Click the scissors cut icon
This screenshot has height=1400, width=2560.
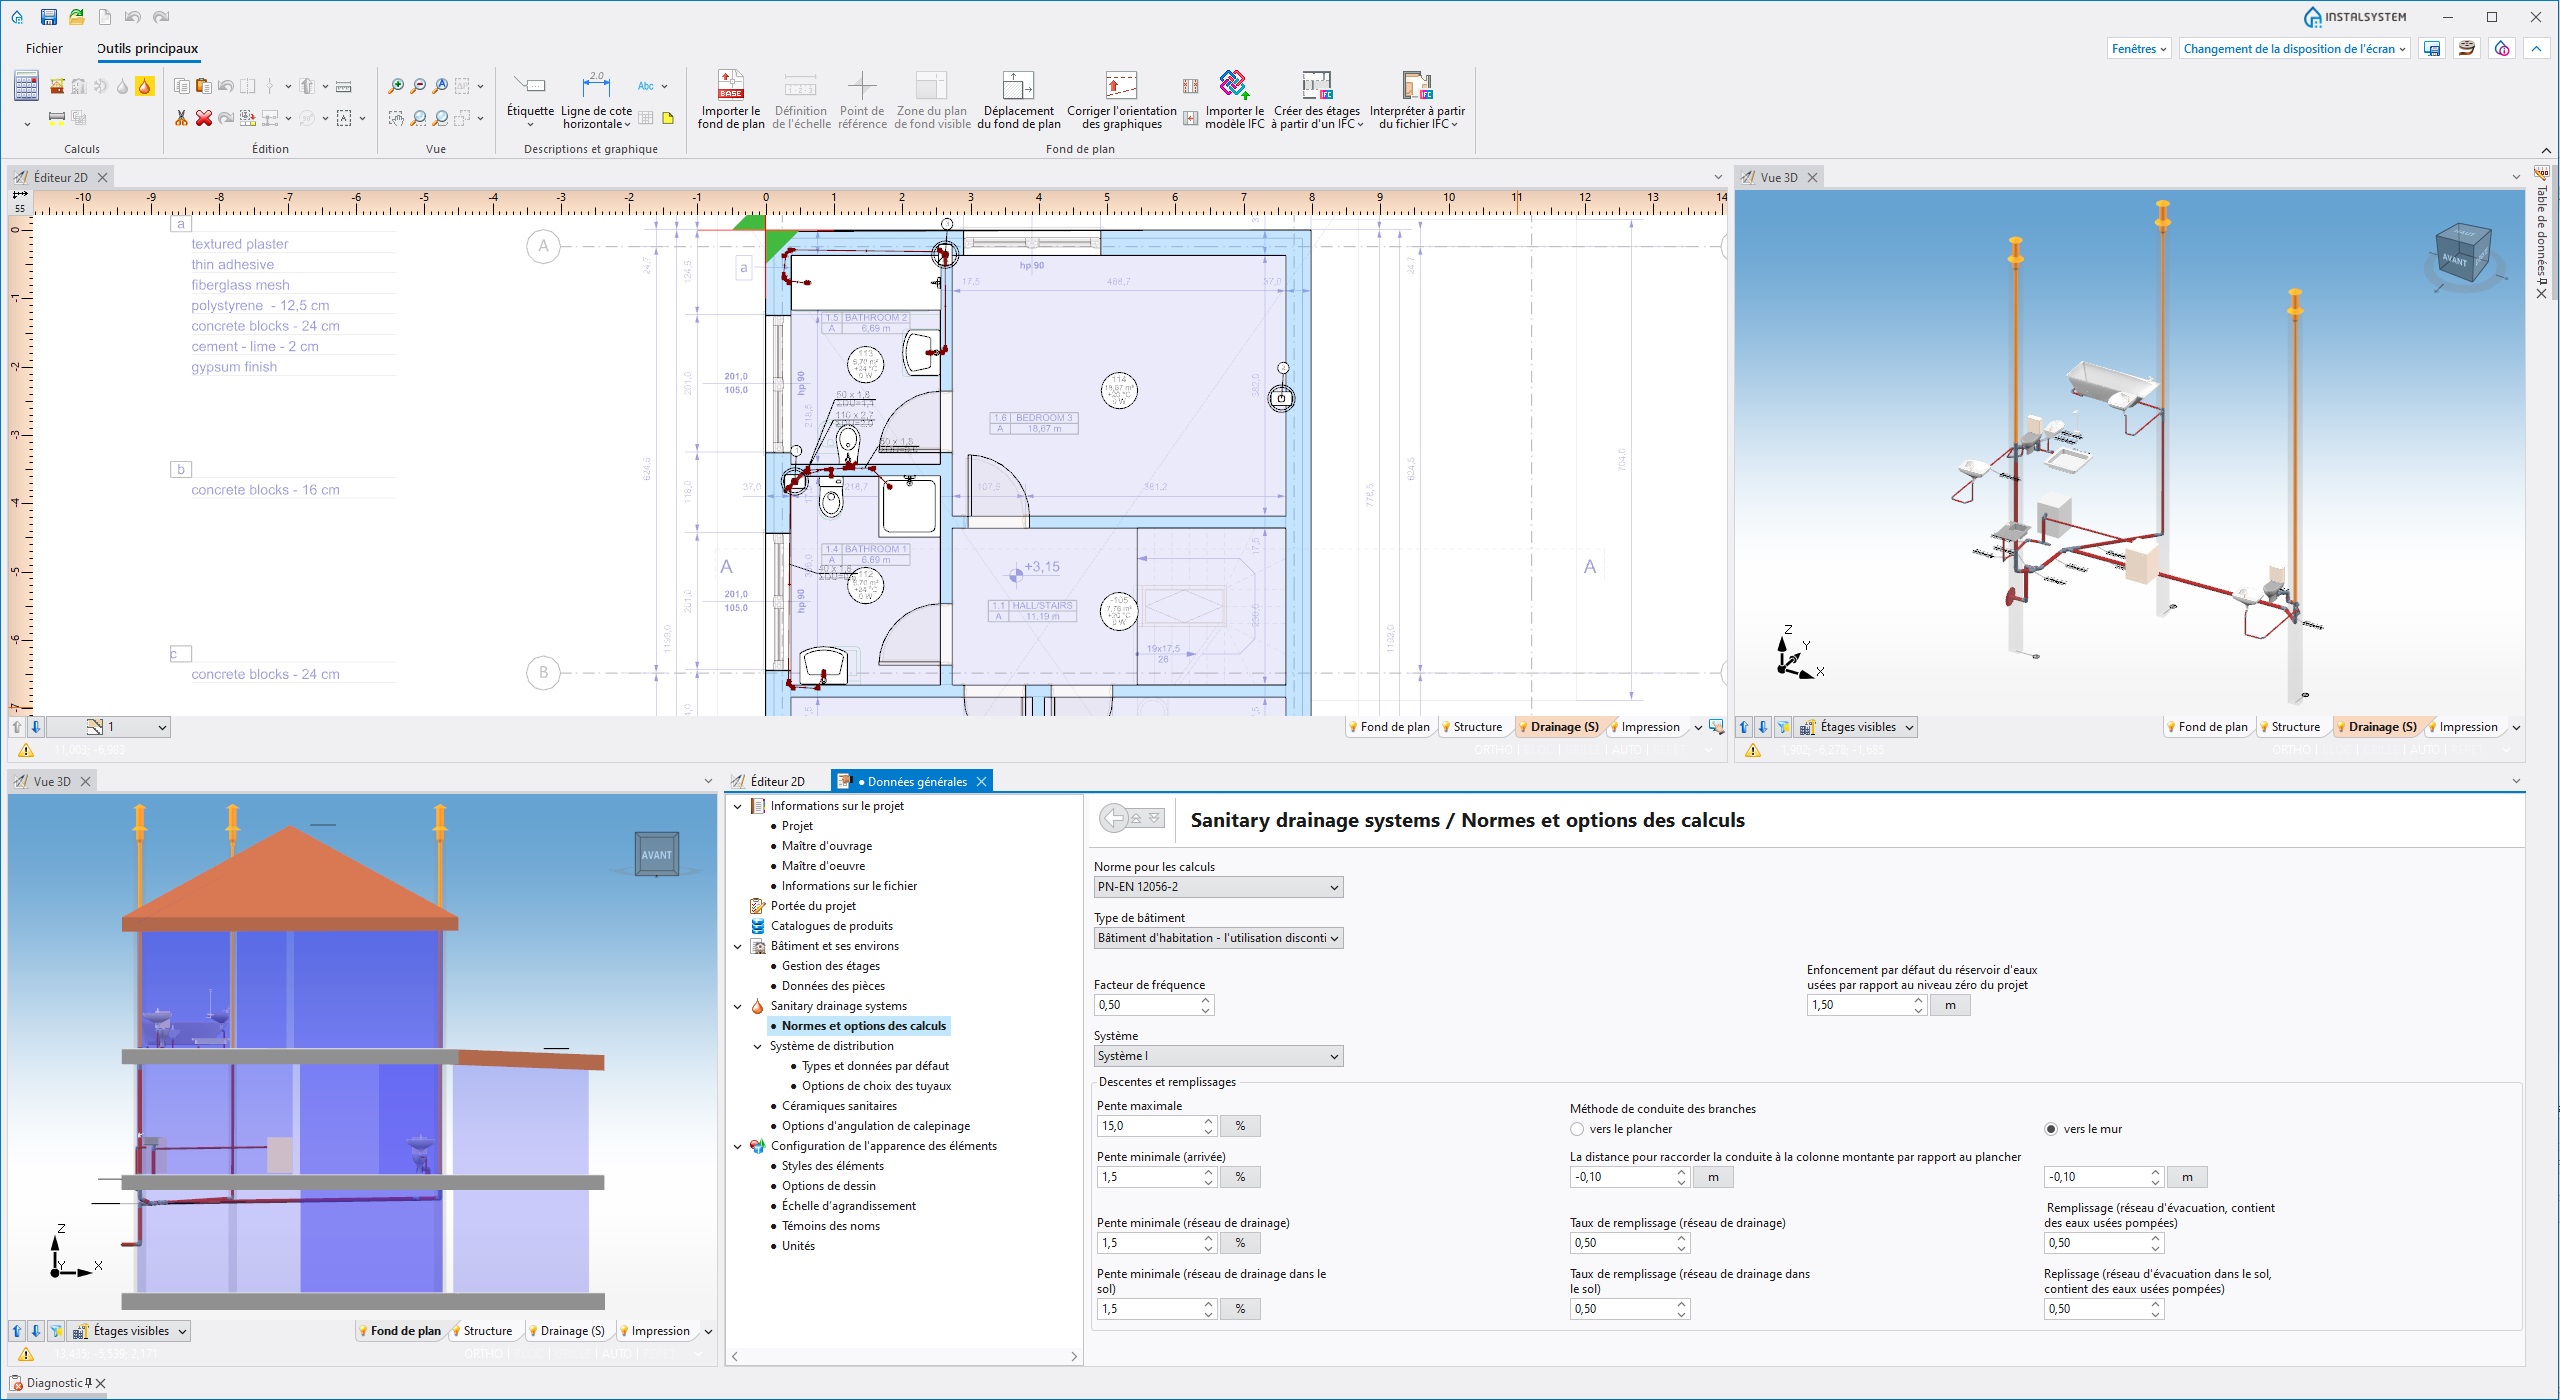tap(181, 118)
